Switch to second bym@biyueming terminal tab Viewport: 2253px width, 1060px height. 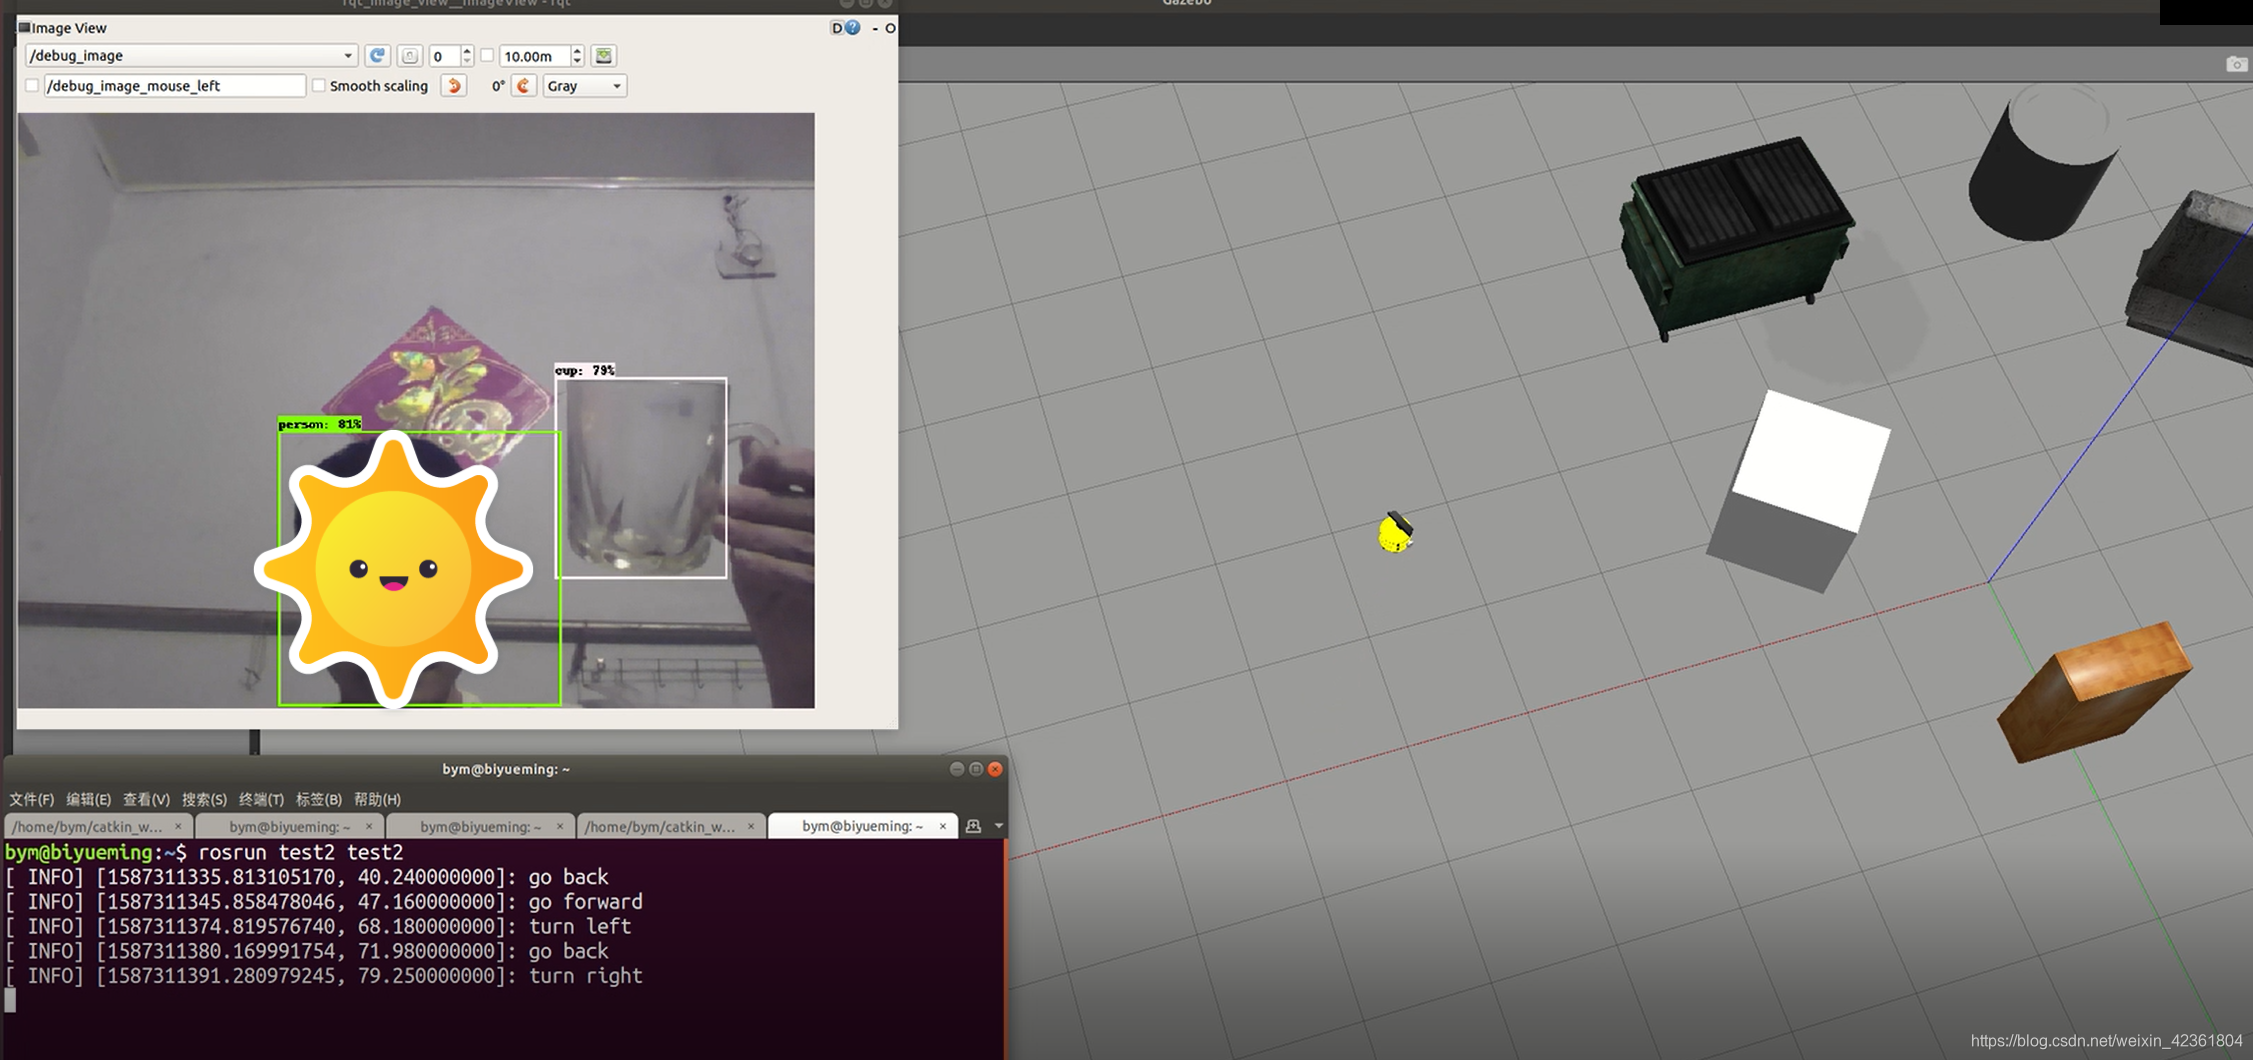pos(290,826)
